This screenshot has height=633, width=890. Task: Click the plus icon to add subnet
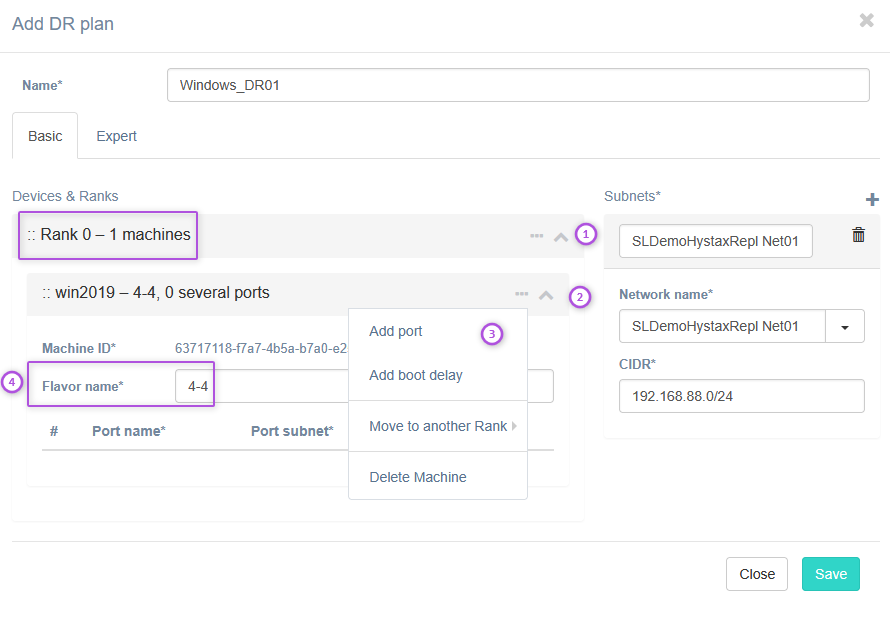(x=872, y=200)
